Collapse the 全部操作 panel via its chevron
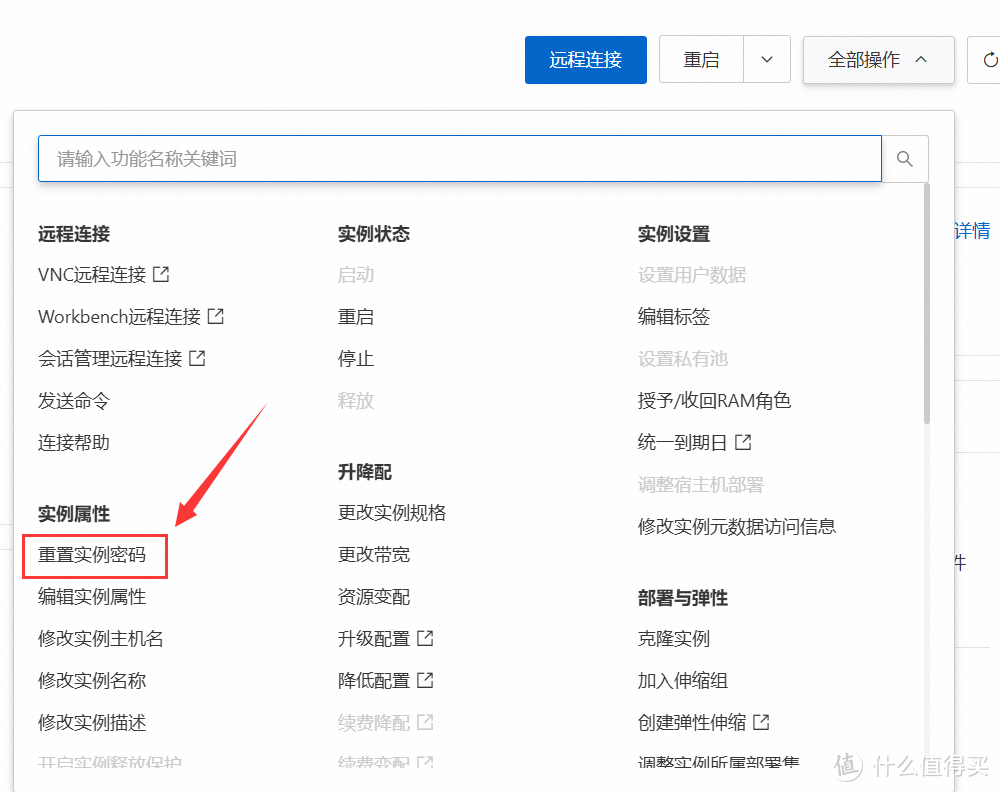The width and height of the screenshot is (1000, 792). click(921, 60)
